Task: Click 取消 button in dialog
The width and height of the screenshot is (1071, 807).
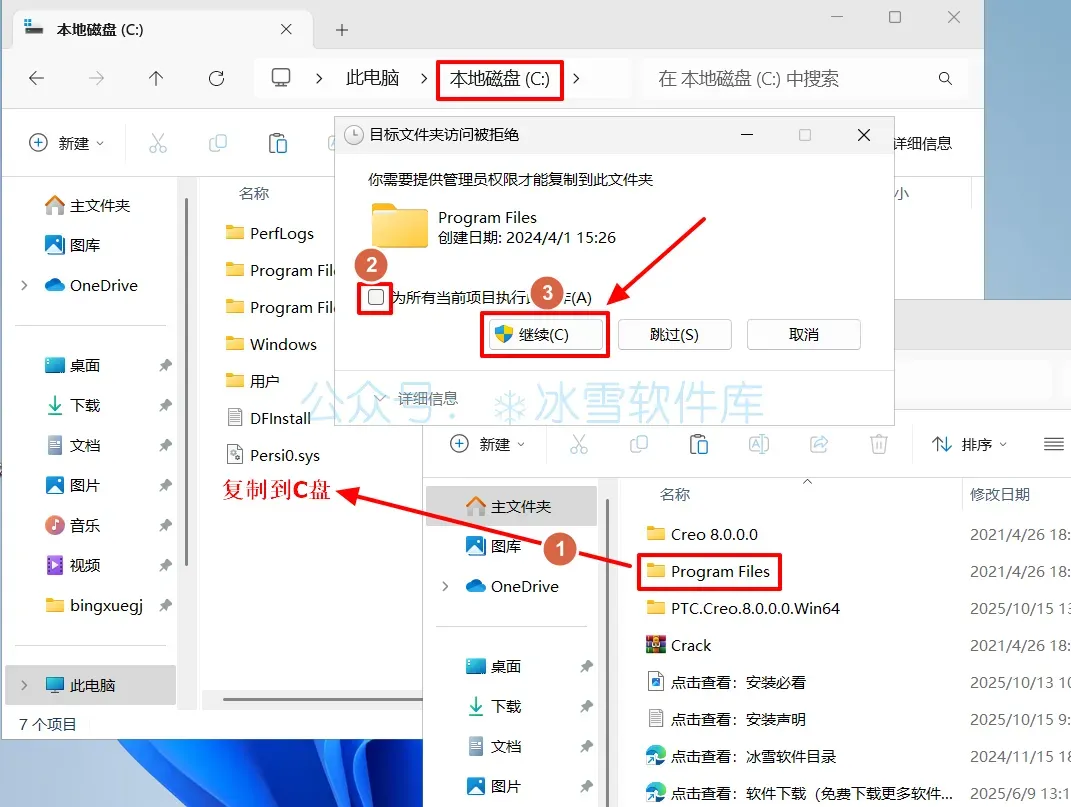Action: coord(803,335)
